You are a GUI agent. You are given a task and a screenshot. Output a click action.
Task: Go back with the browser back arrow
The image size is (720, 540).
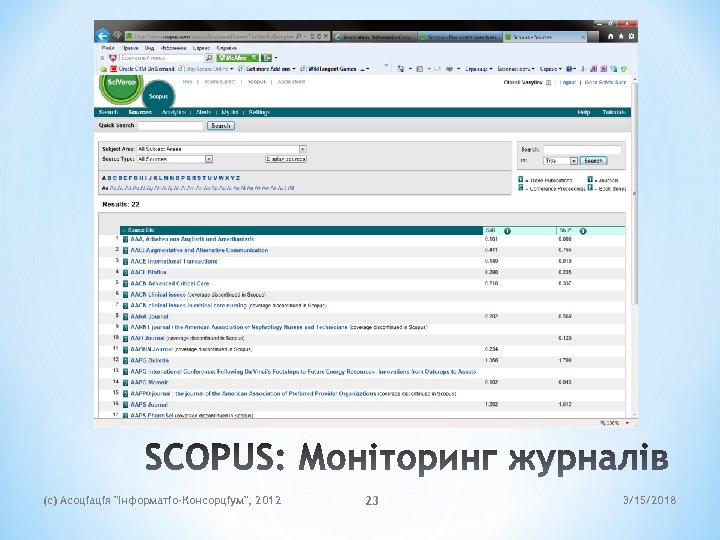point(102,36)
